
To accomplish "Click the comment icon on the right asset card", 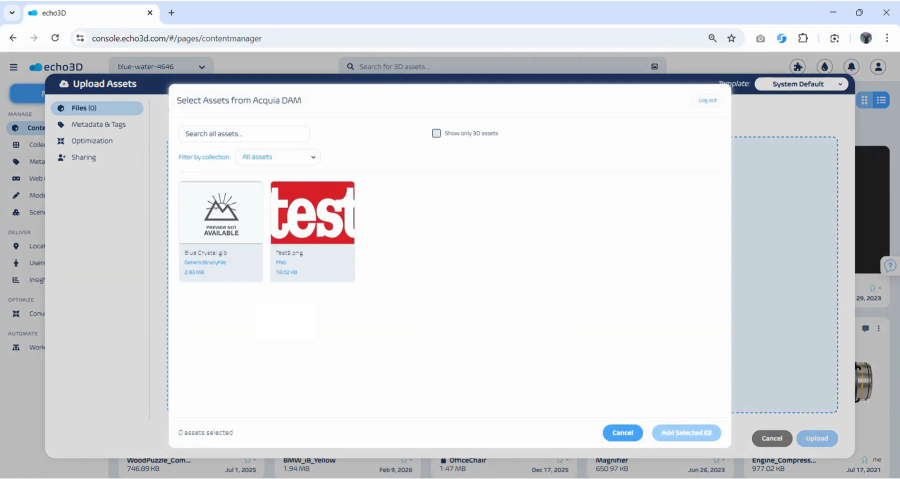I will click(865, 329).
